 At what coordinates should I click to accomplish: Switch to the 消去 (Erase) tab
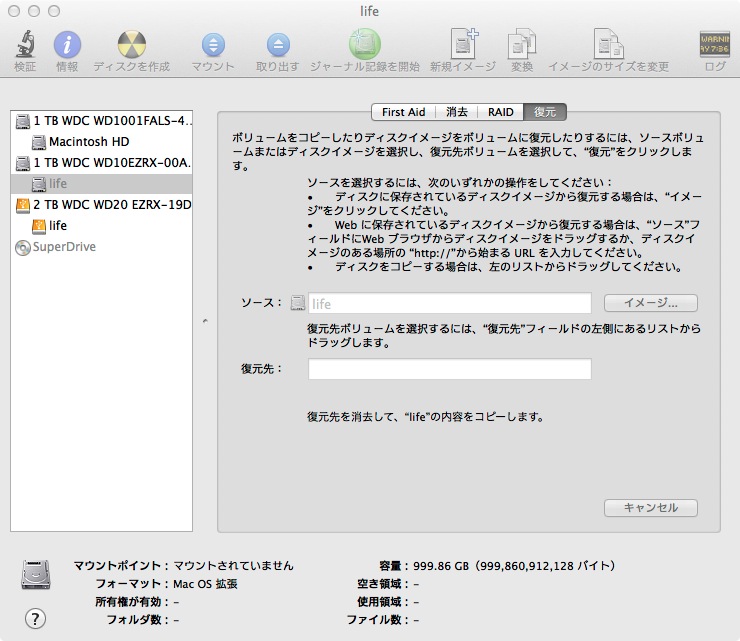point(457,112)
